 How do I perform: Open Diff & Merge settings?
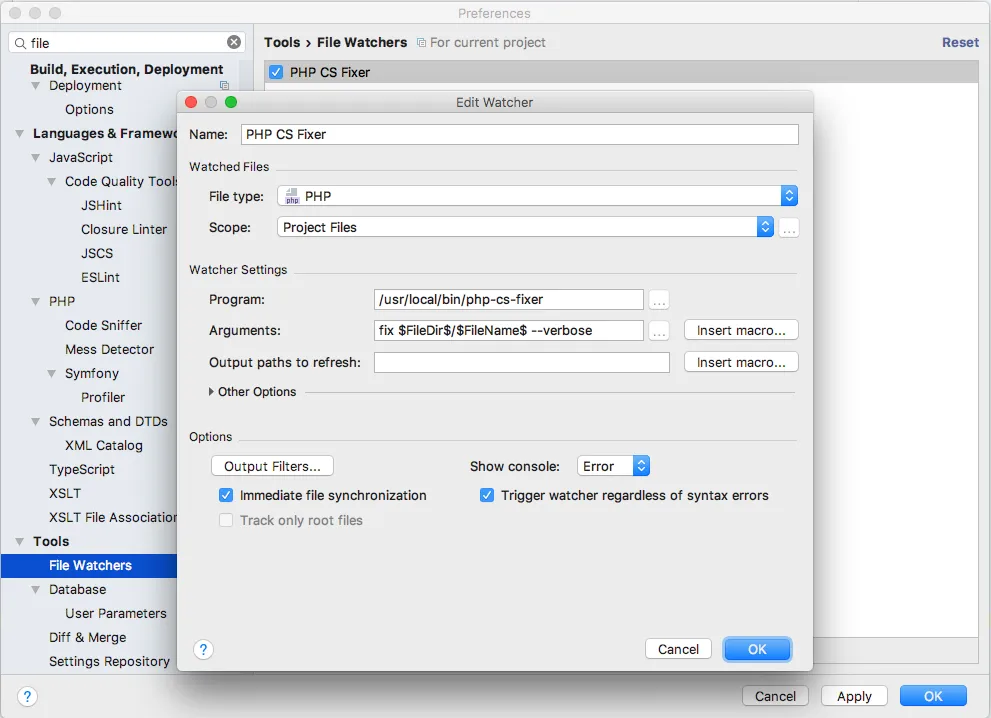tap(87, 638)
